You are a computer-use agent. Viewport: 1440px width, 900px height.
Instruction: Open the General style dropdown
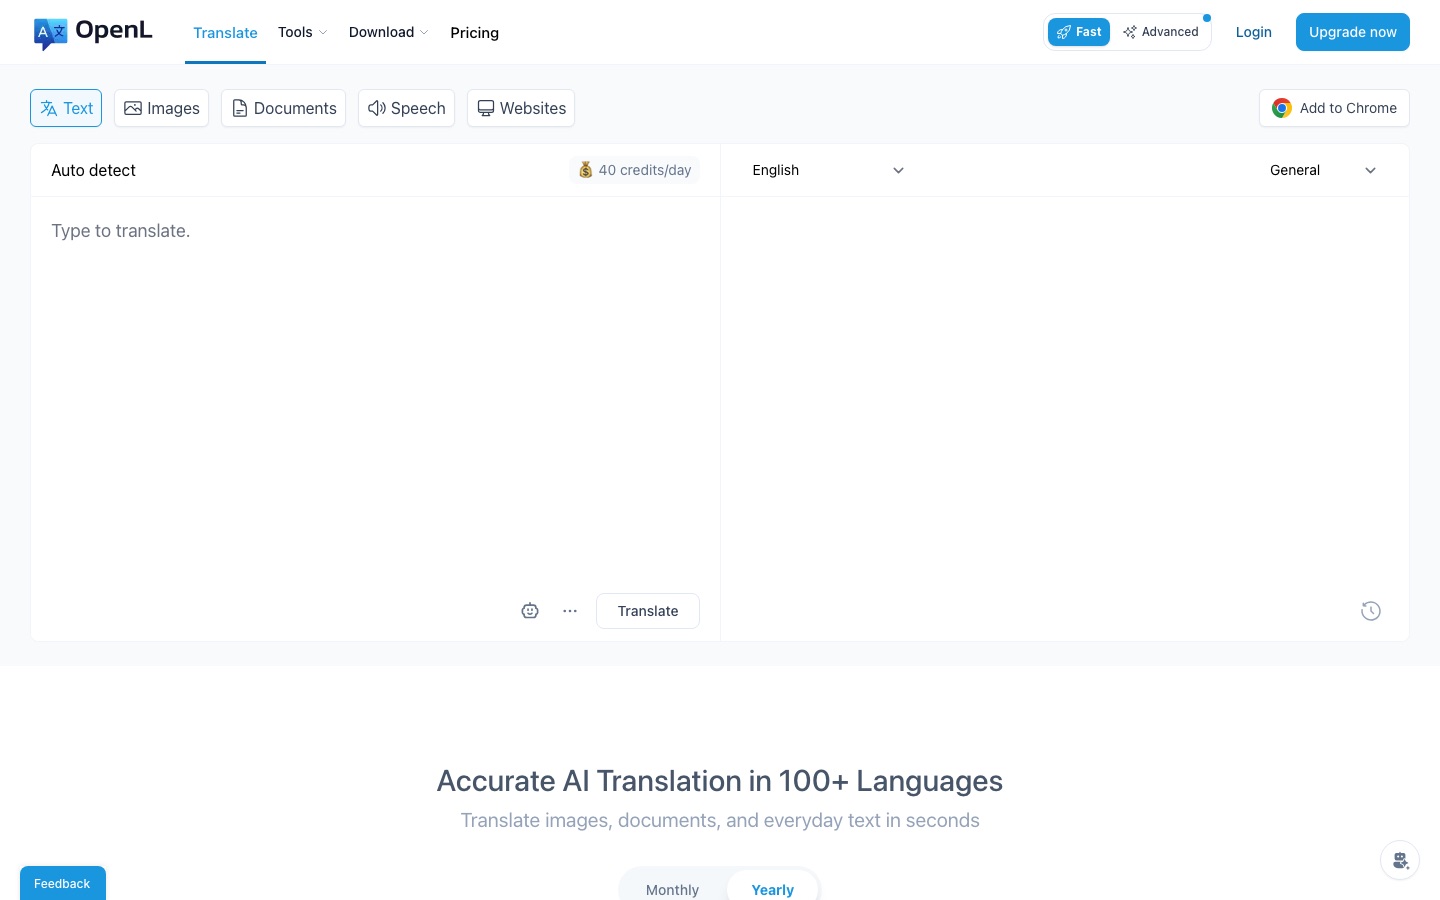pyautogui.click(x=1323, y=170)
